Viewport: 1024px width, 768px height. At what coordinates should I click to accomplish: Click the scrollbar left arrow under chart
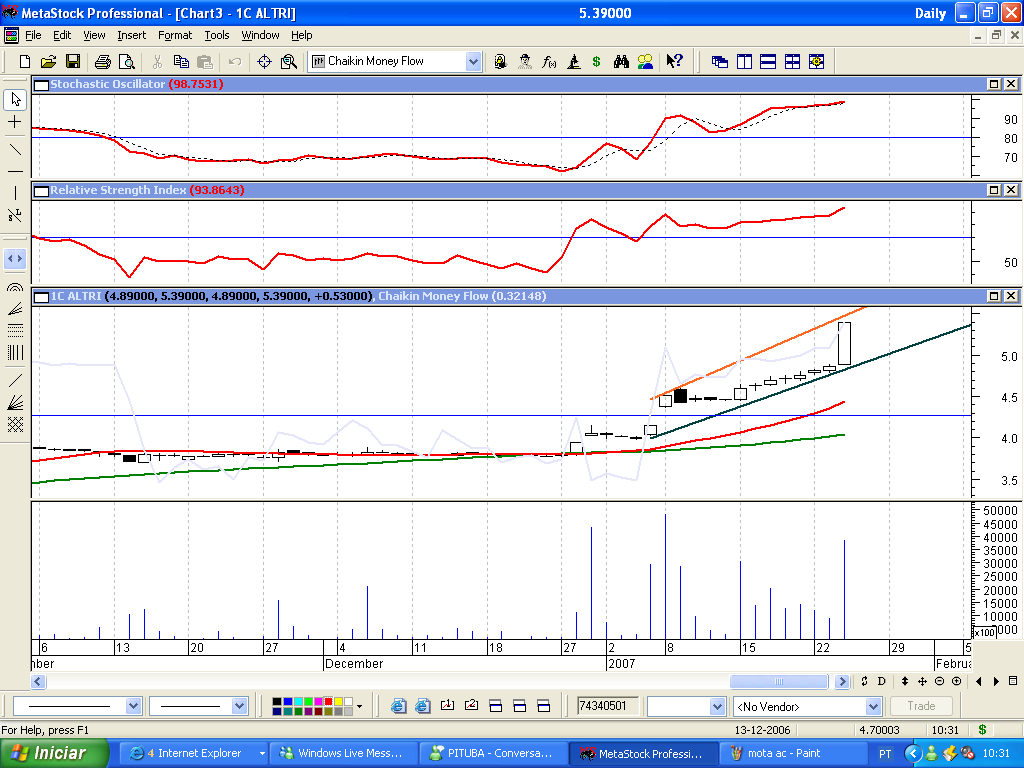[38, 681]
